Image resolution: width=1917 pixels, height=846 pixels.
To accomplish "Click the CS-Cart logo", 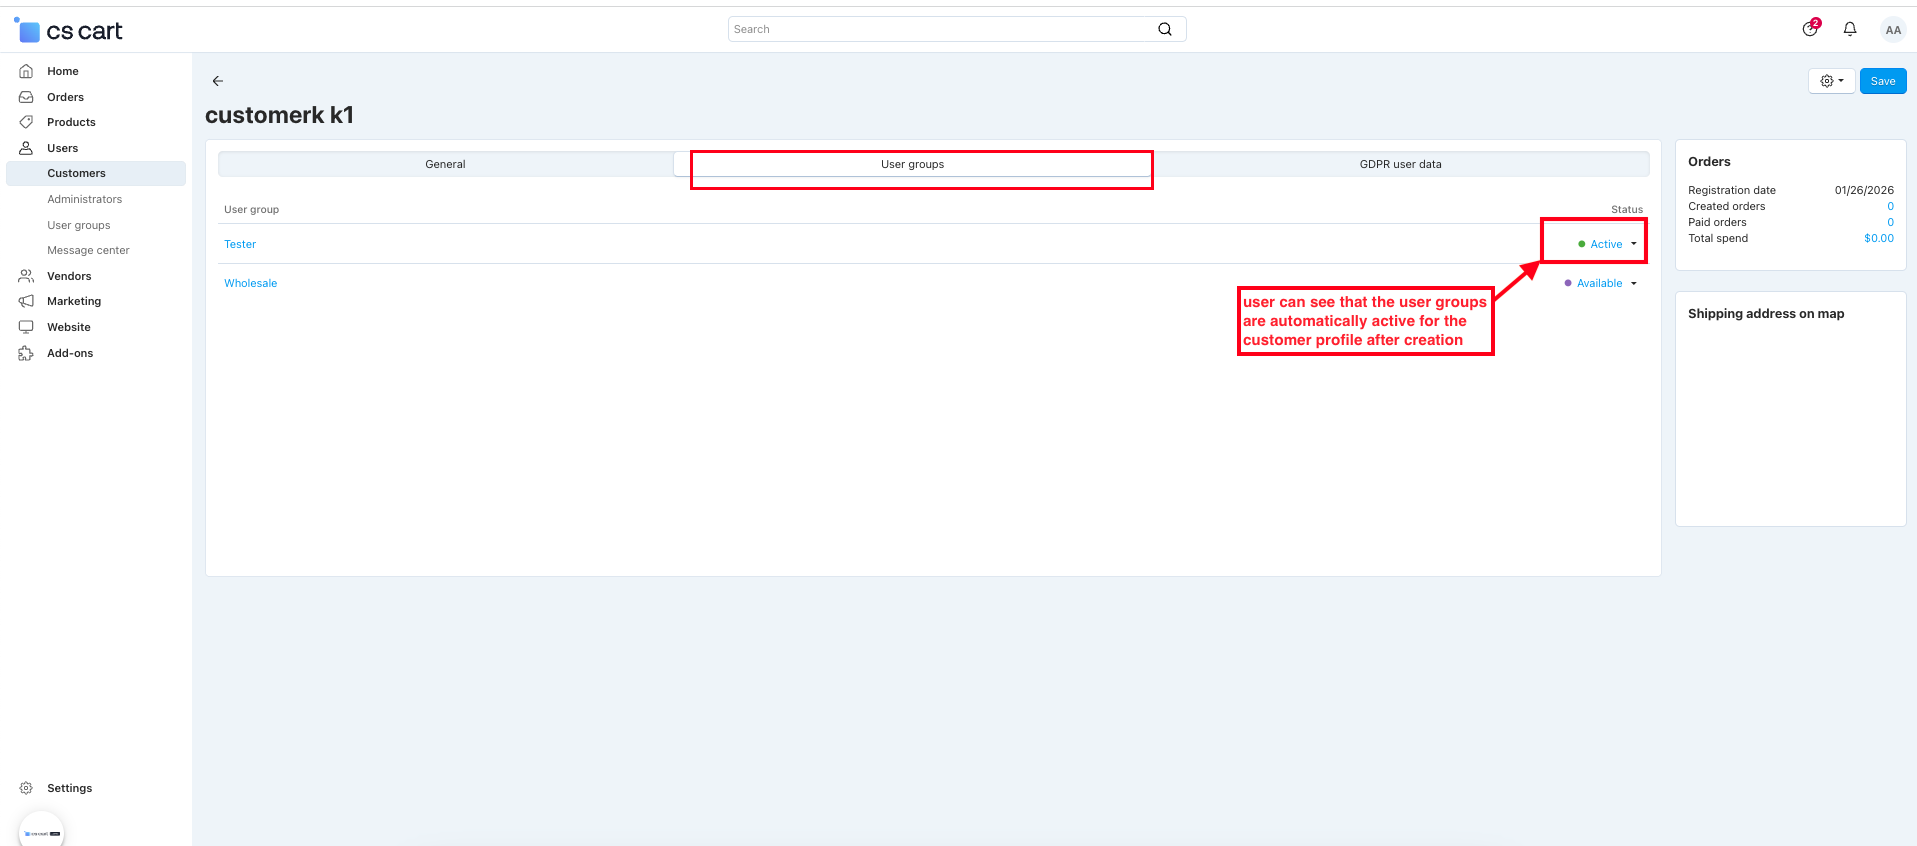I will click(70, 31).
